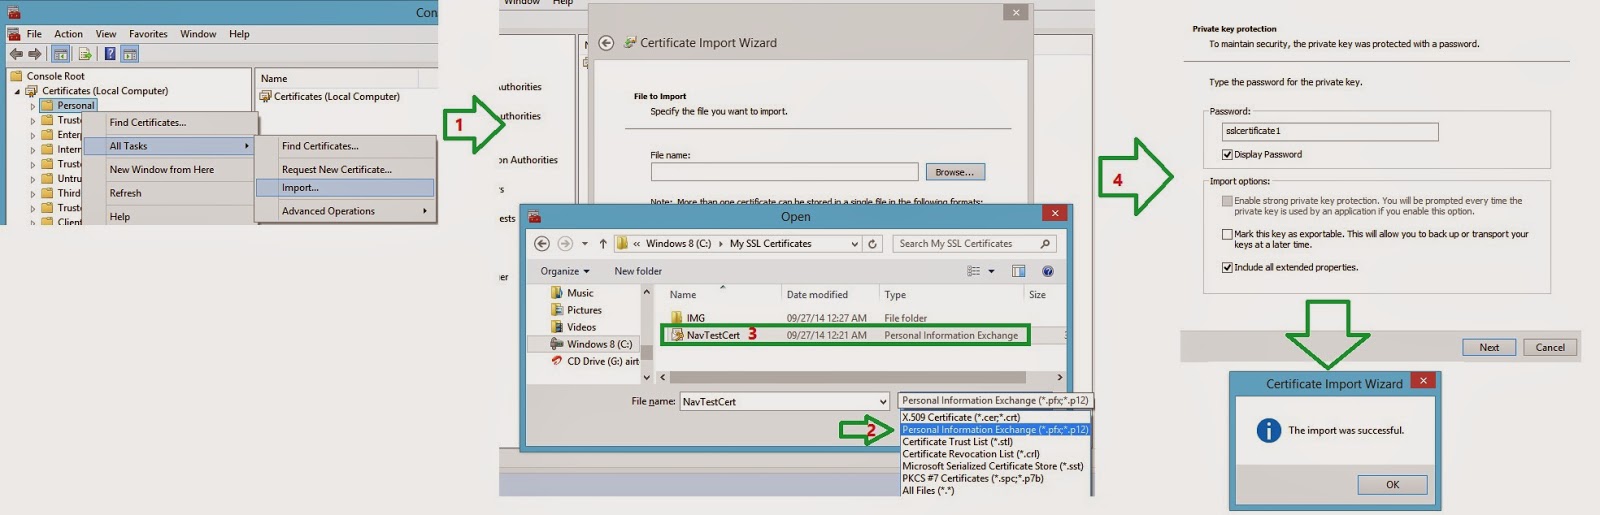Click Cancel button in wizard
Viewport: 1600px width, 515px height.
click(x=1550, y=347)
